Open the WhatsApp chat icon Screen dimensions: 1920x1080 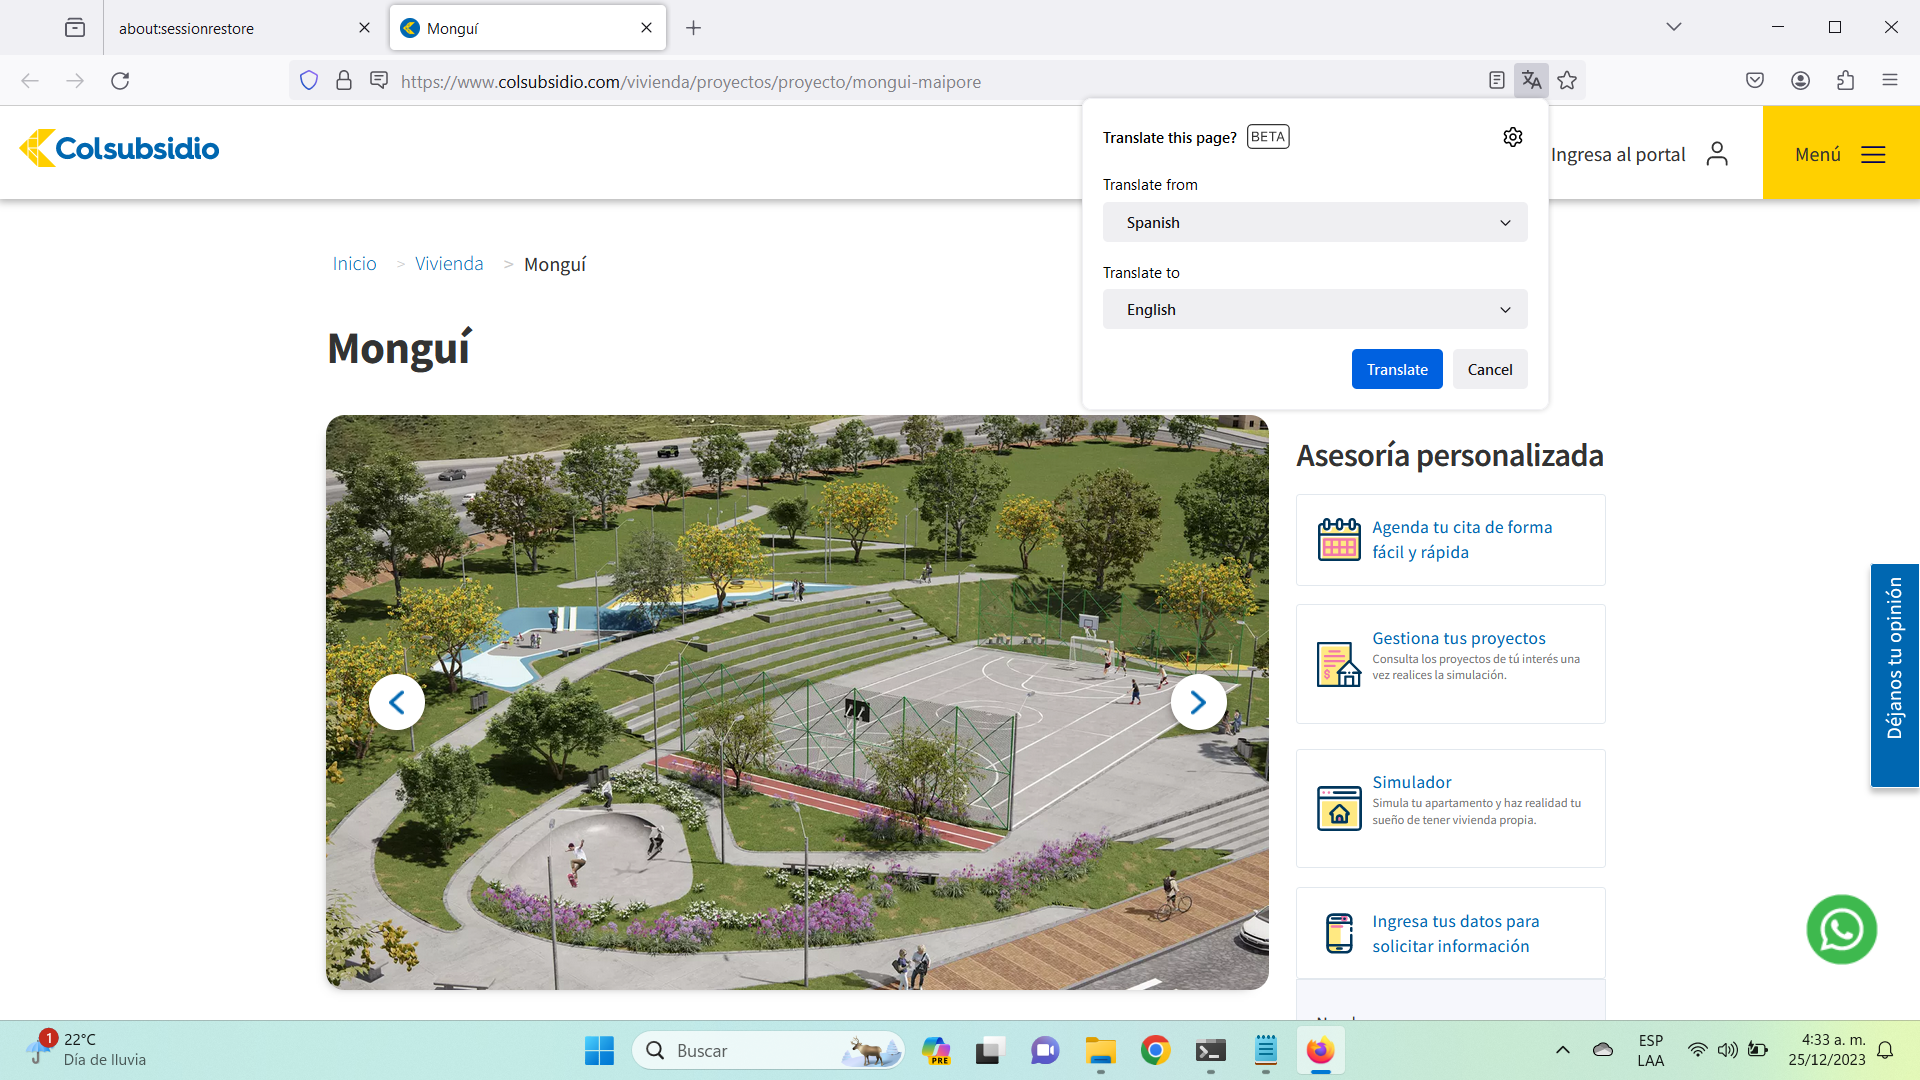pyautogui.click(x=1841, y=929)
